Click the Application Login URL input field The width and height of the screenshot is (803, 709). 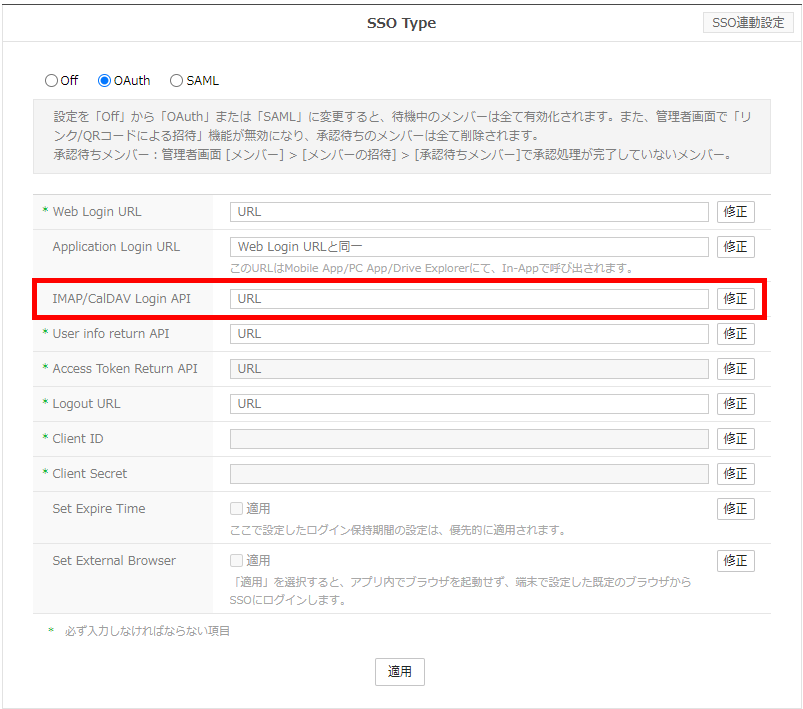tap(469, 247)
